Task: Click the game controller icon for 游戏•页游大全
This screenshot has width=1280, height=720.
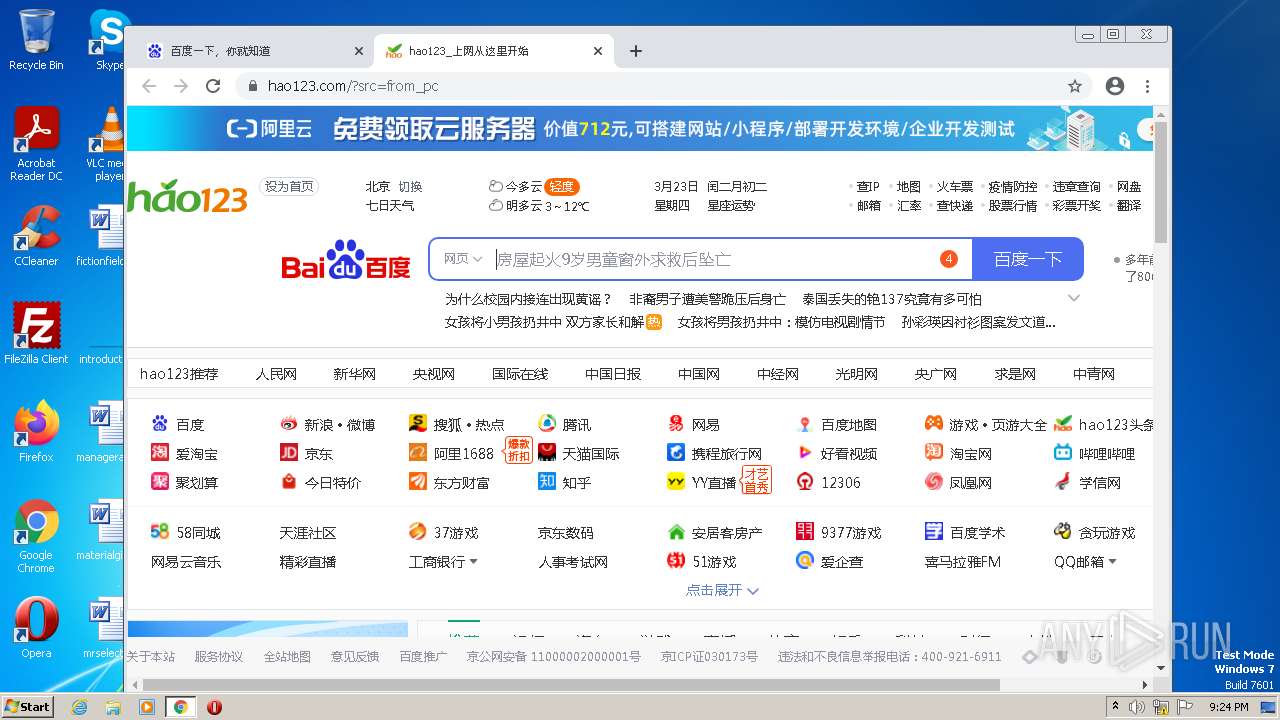Action: (934, 424)
